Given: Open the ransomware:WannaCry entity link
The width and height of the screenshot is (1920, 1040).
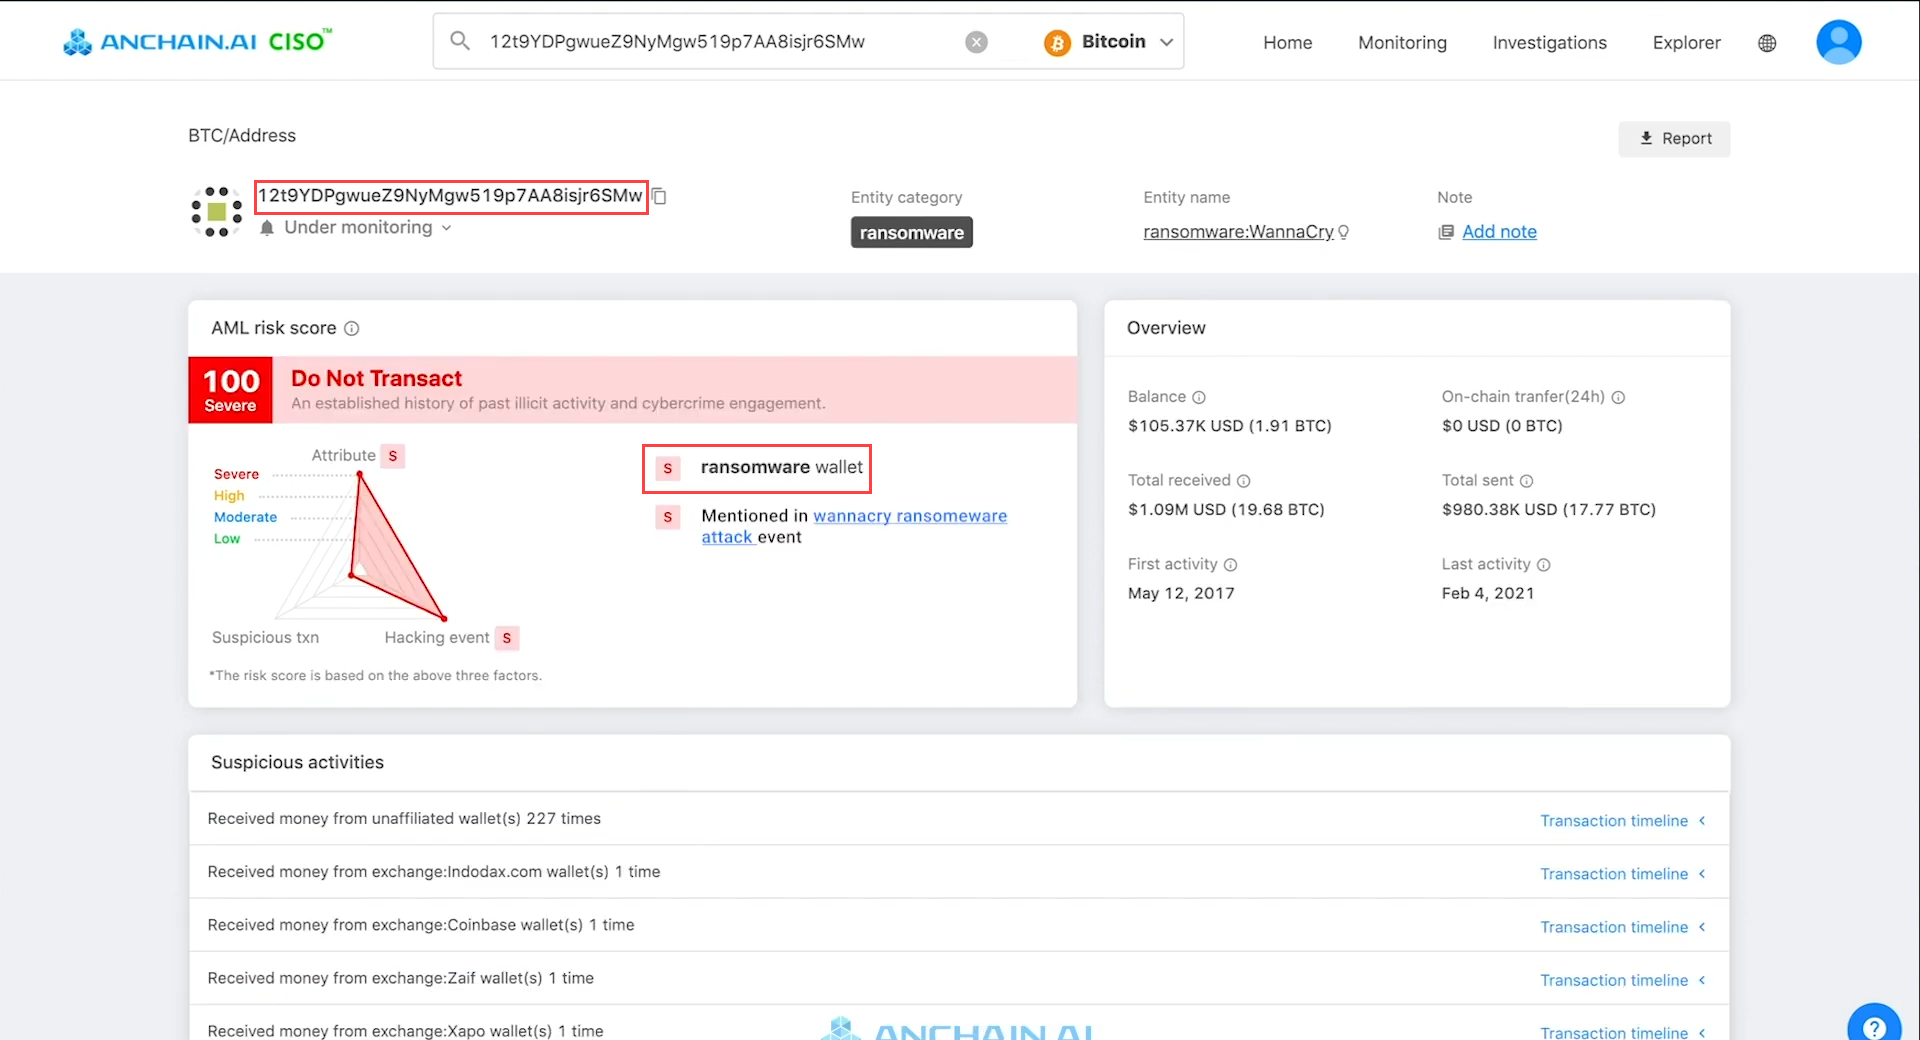Looking at the screenshot, I should [1238, 232].
